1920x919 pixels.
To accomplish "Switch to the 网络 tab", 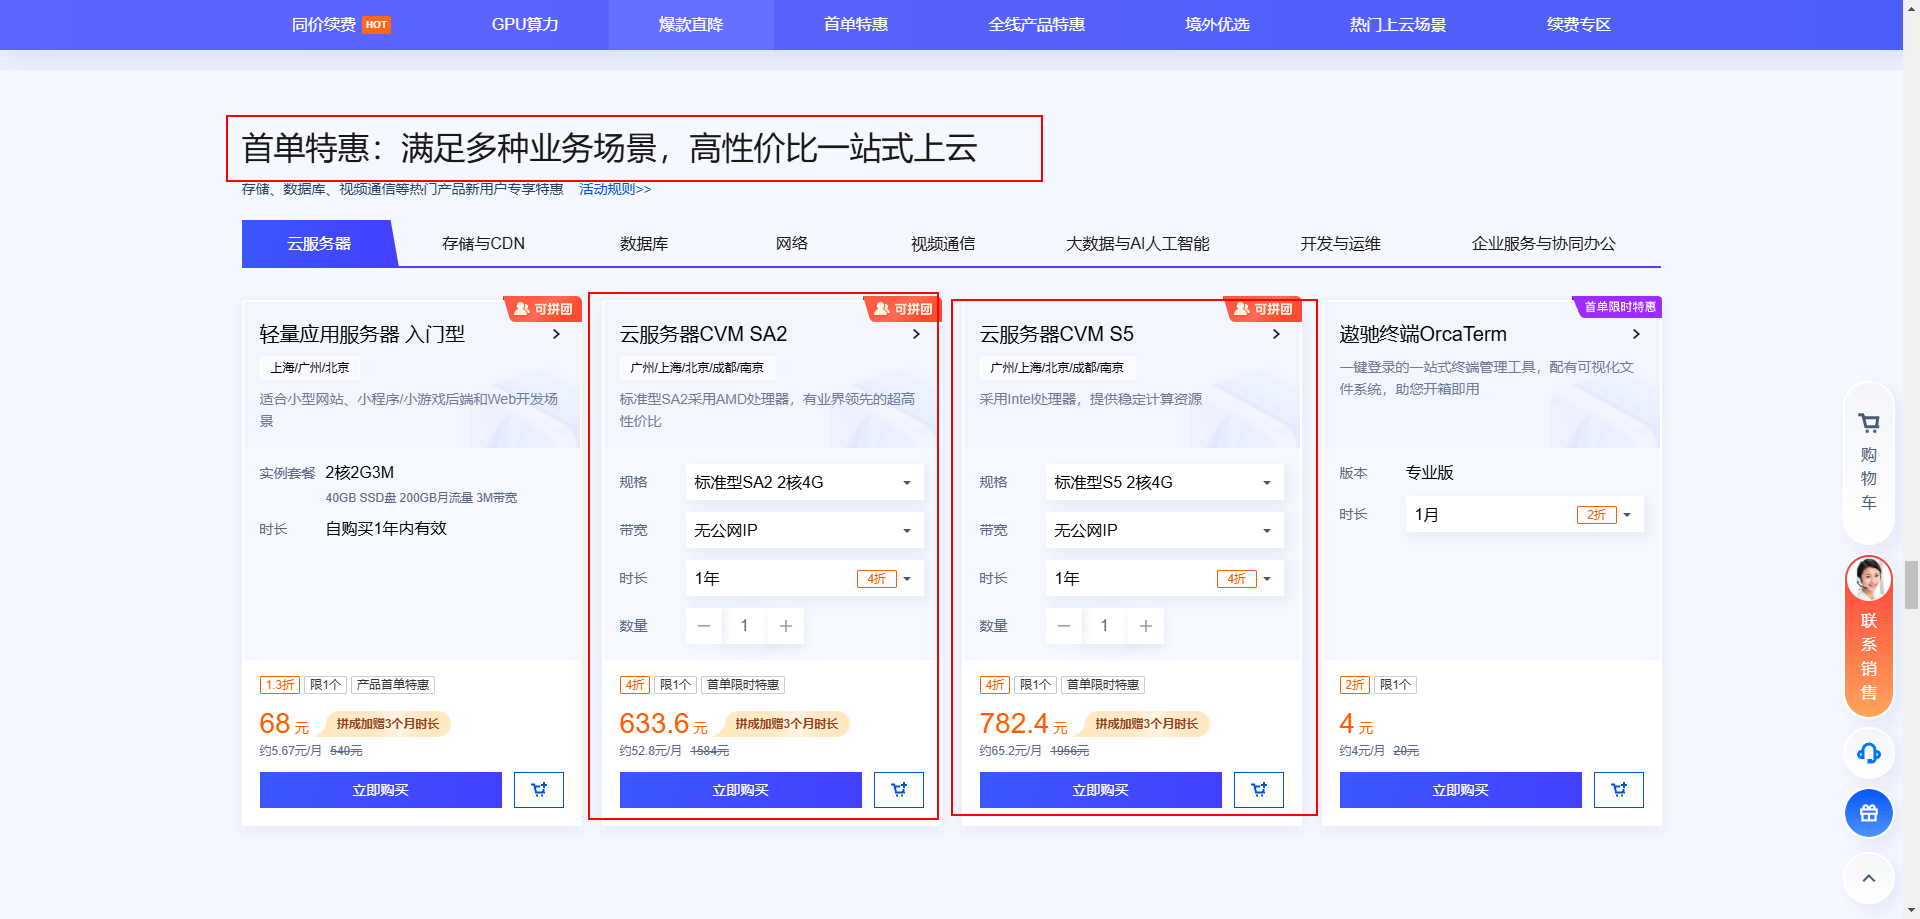I will coord(792,244).
